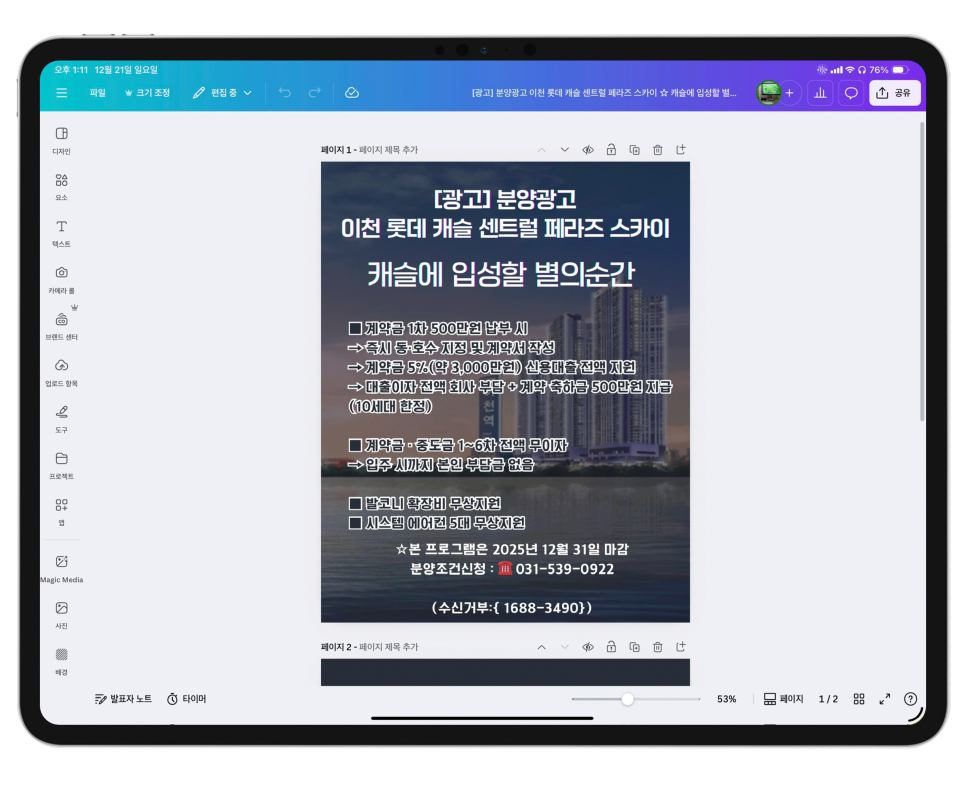Click the 1 / 2 page indicator
The image size is (966, 785).
coord(828,699)
